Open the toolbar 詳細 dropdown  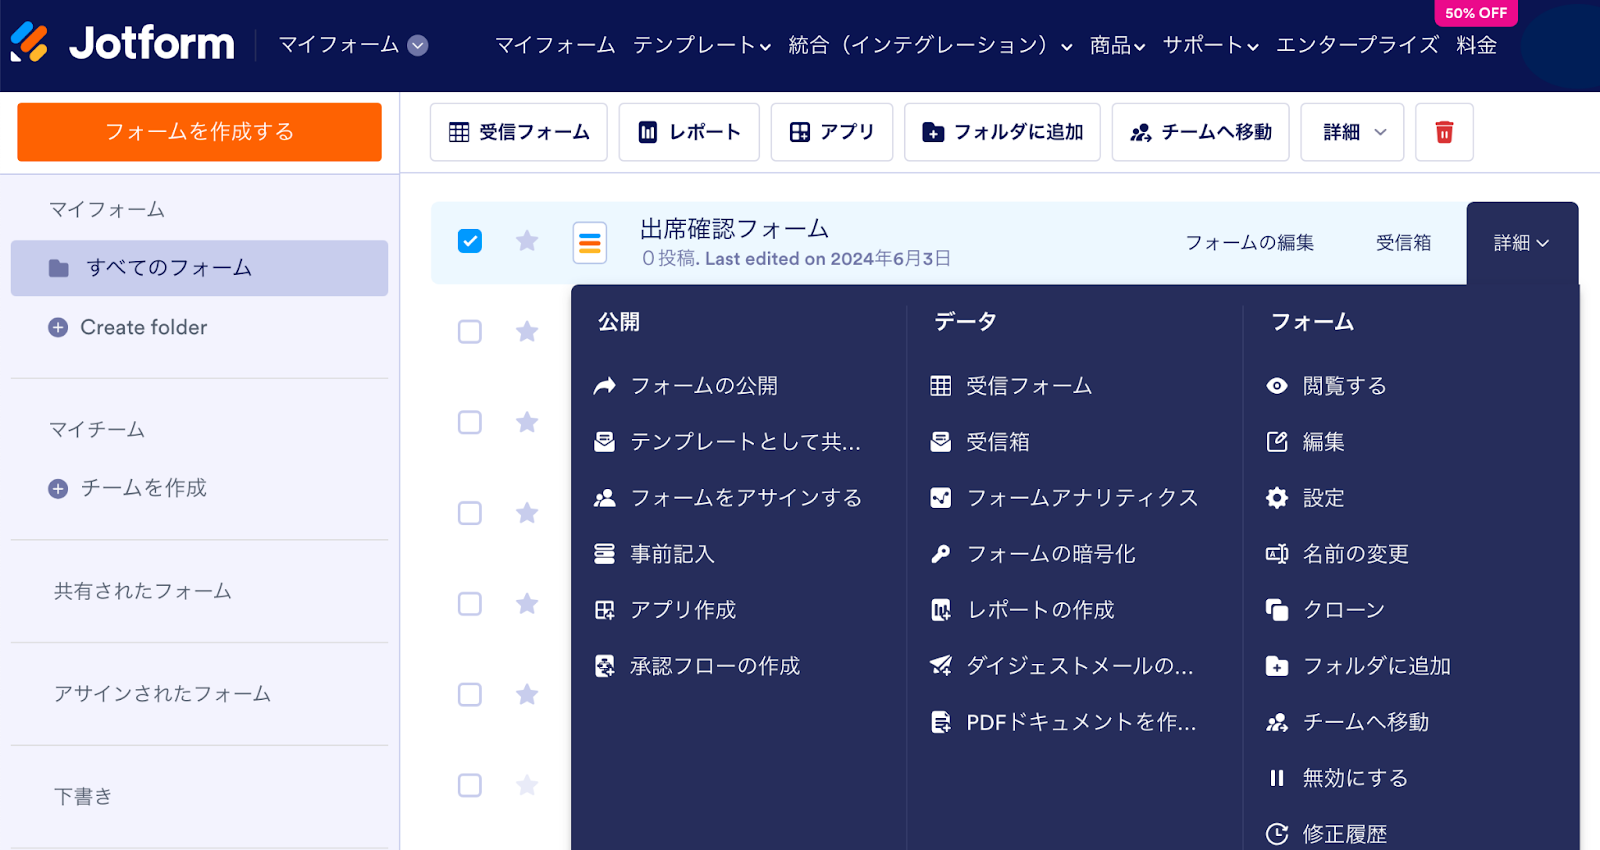click(x=1352, y=132)
